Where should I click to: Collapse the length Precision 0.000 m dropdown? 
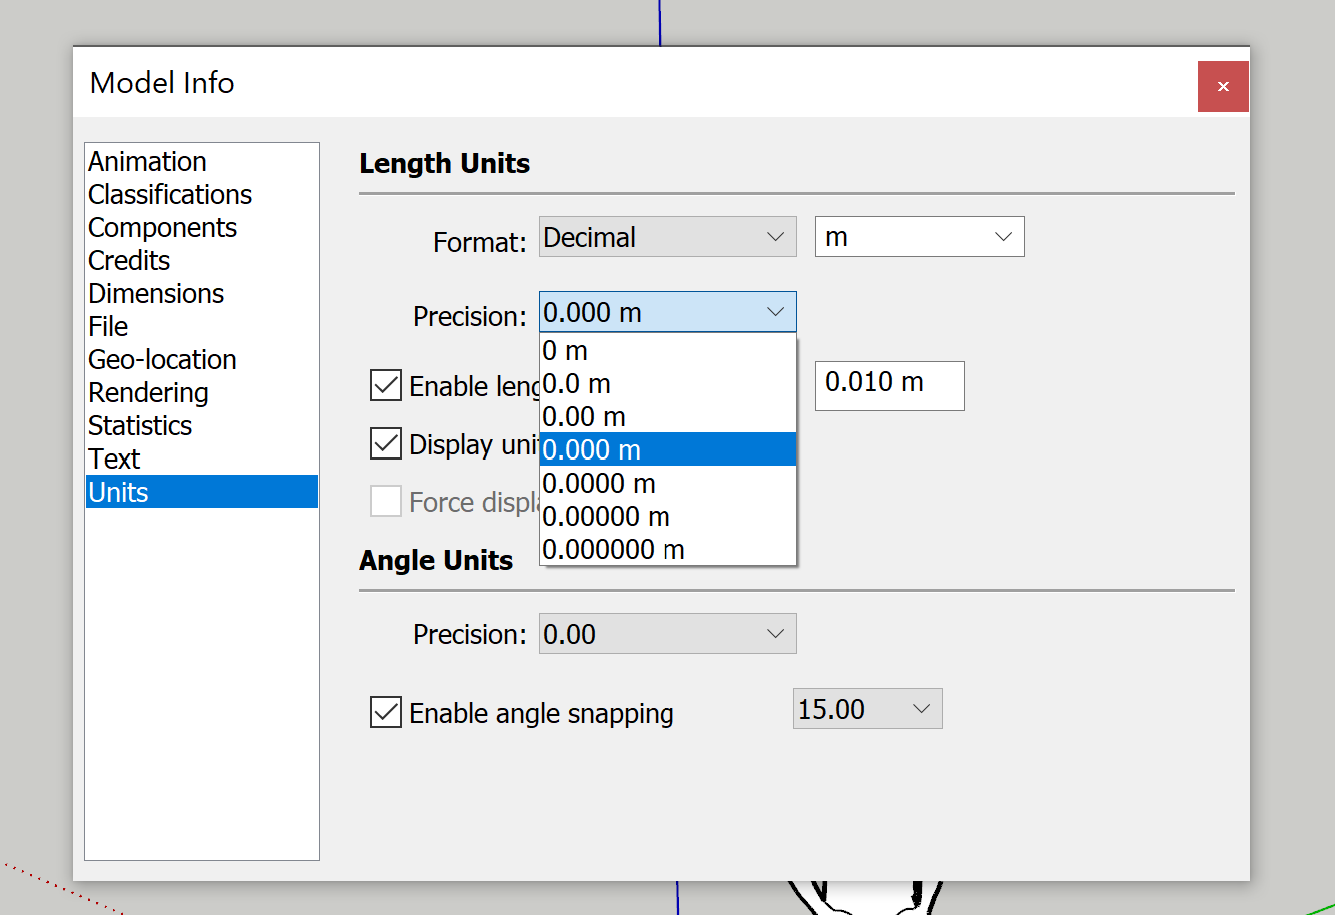coord(668,312)
